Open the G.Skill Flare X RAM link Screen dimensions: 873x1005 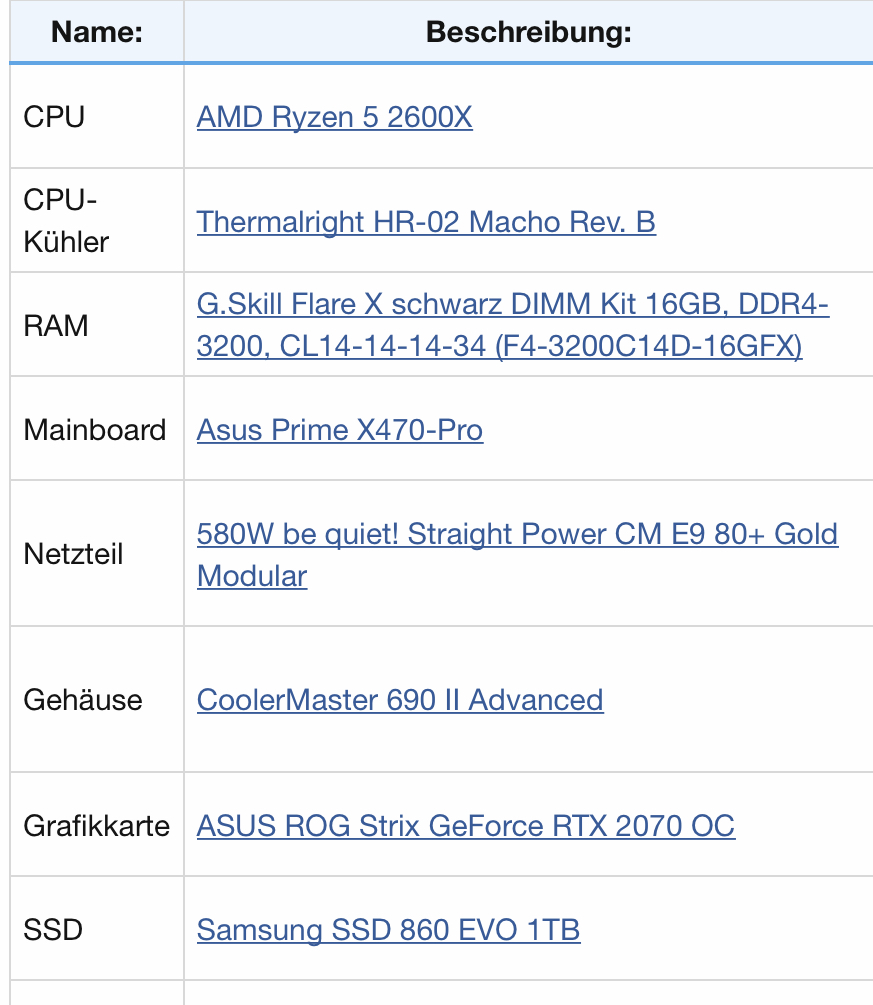pyautogui.click(x=513, y=325)
